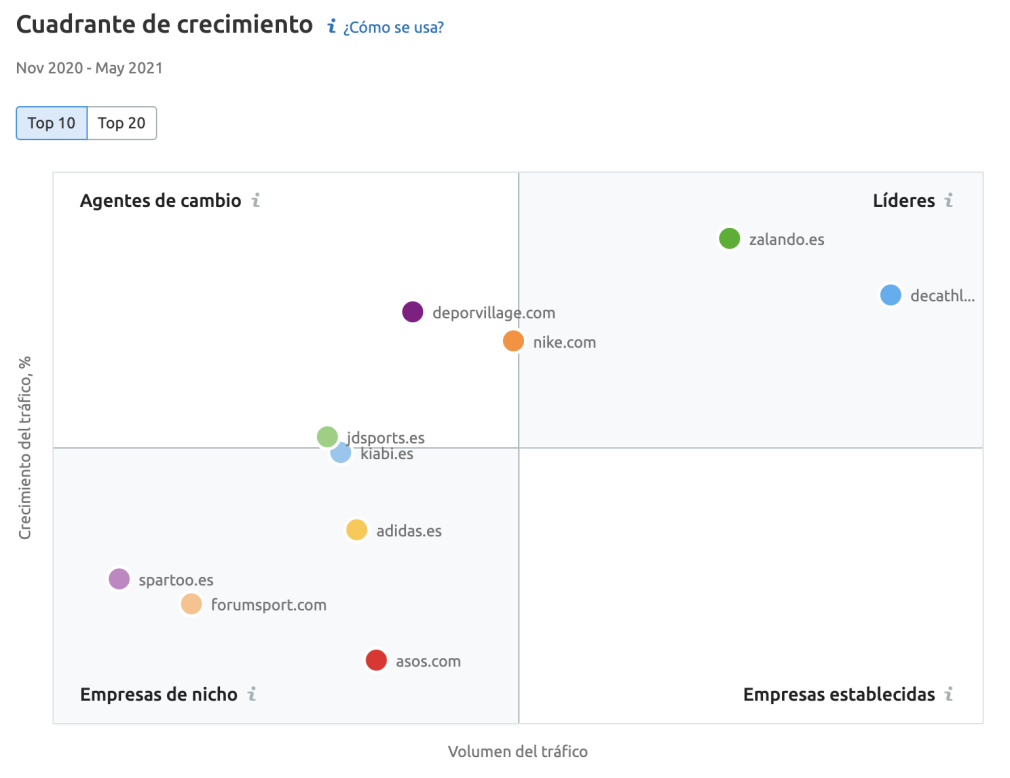Click info icon next to Cuadrante de crecimiento title
Viewport: 1010px width, 778px height.
click(x=332, y=27)
